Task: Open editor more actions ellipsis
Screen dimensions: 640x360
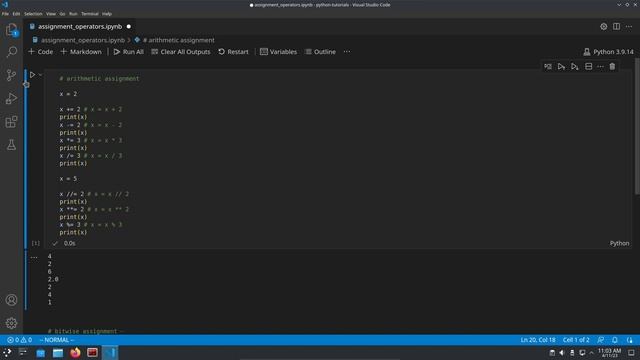Action: point(629,27)
